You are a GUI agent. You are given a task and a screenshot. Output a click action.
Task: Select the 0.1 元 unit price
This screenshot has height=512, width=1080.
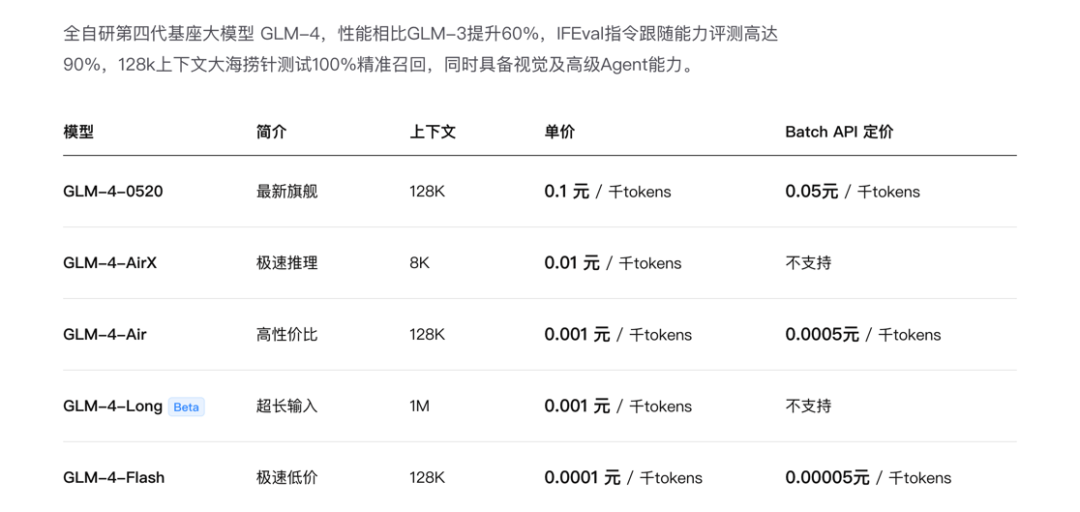pyautogui.click(x=567, y=191)
